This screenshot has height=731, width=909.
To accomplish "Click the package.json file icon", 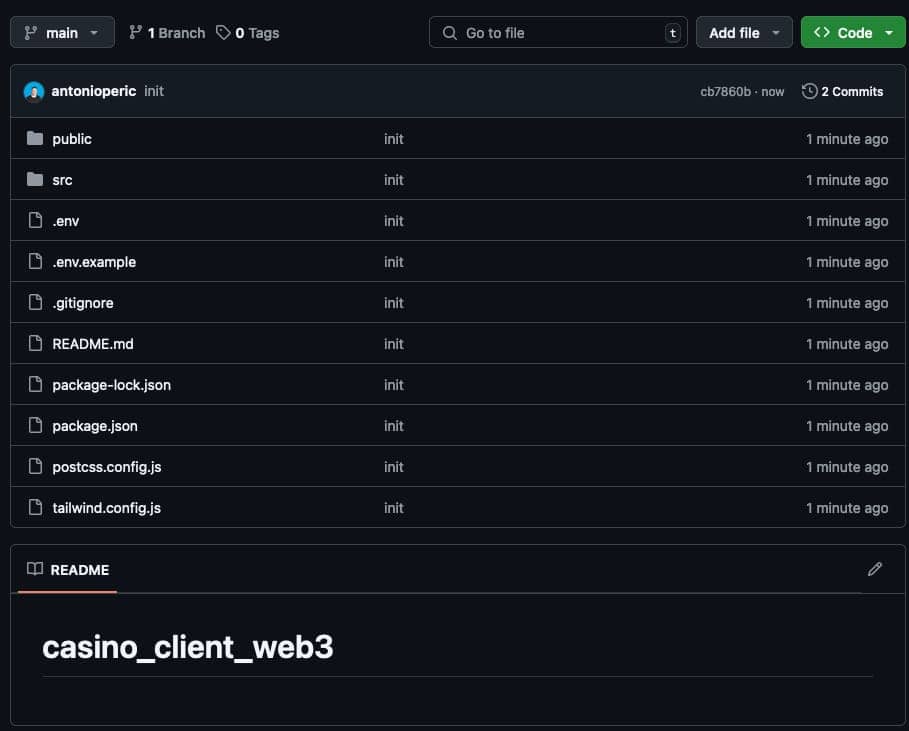I will click(35, 425).
